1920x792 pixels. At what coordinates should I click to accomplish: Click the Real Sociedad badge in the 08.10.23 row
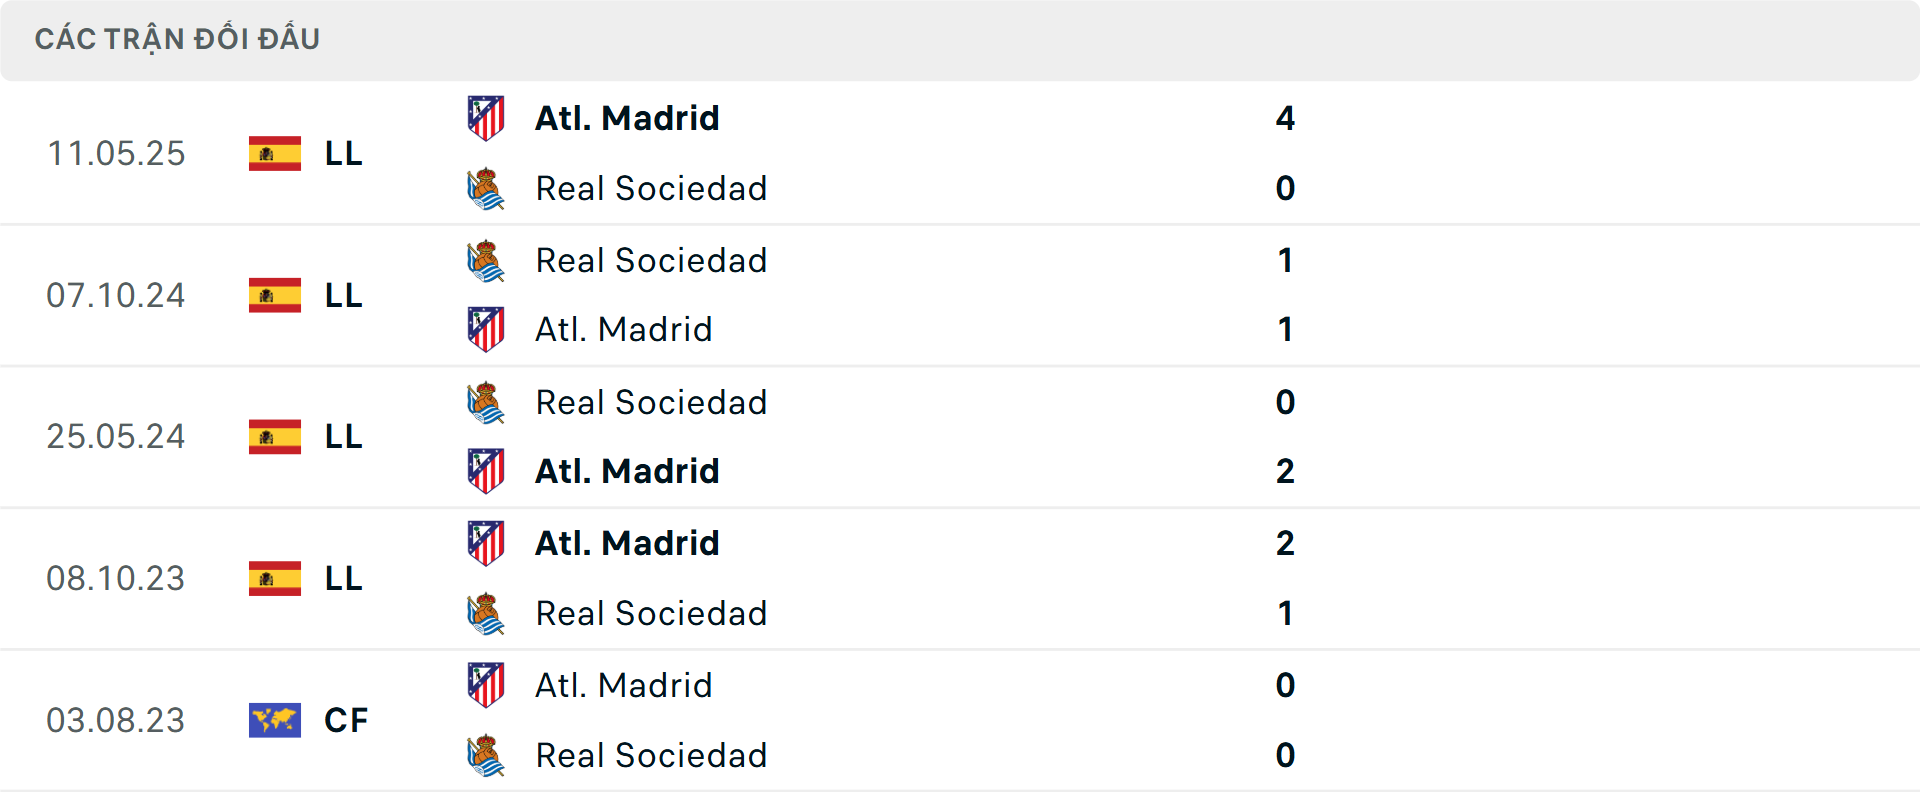click(x=487, y=613)
